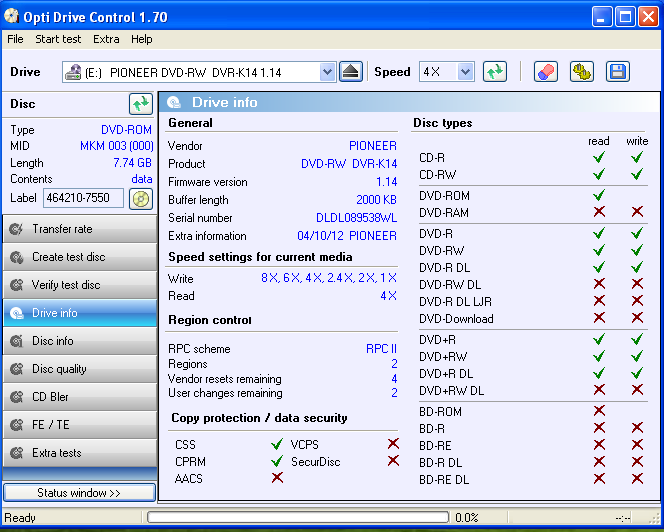
Task: Click the VCPS red cross mark
Action: point(393,443)
